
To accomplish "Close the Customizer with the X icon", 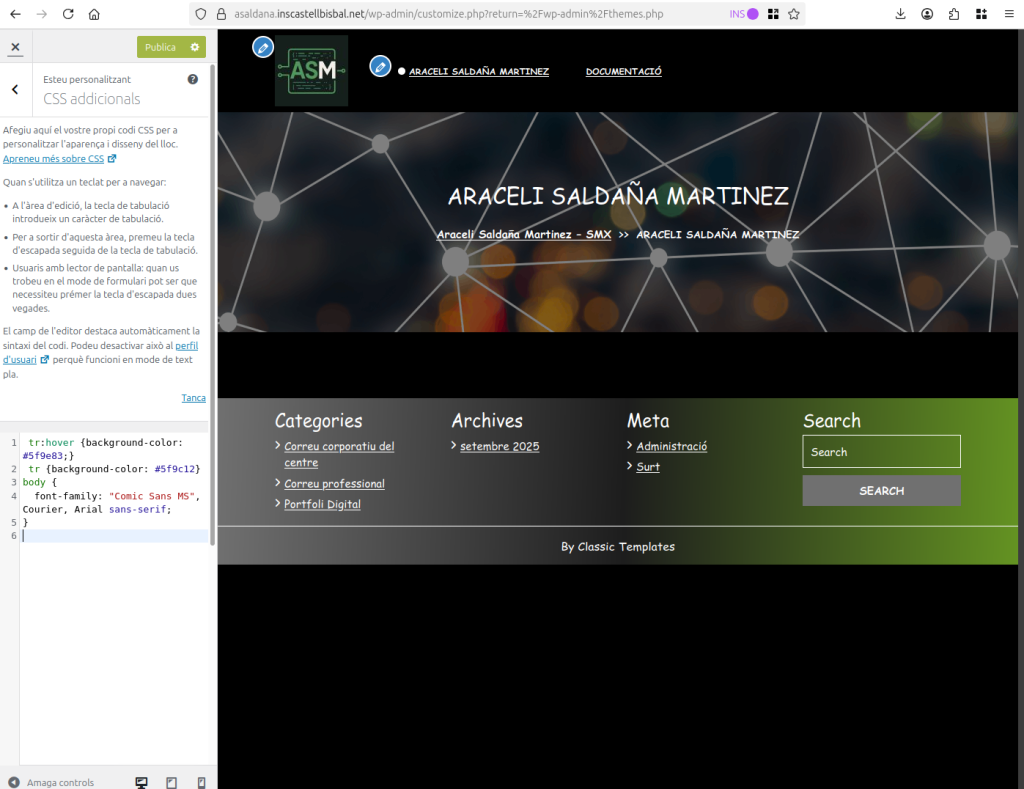I will (15, 47).
